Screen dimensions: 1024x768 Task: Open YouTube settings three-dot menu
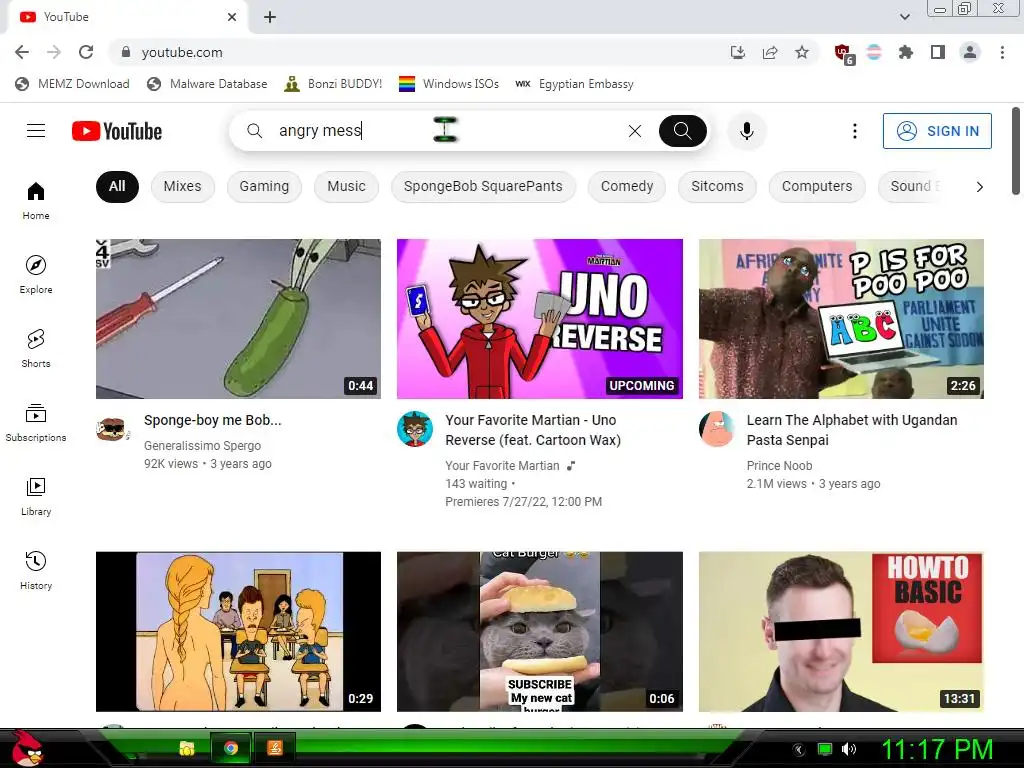point(854,131)
